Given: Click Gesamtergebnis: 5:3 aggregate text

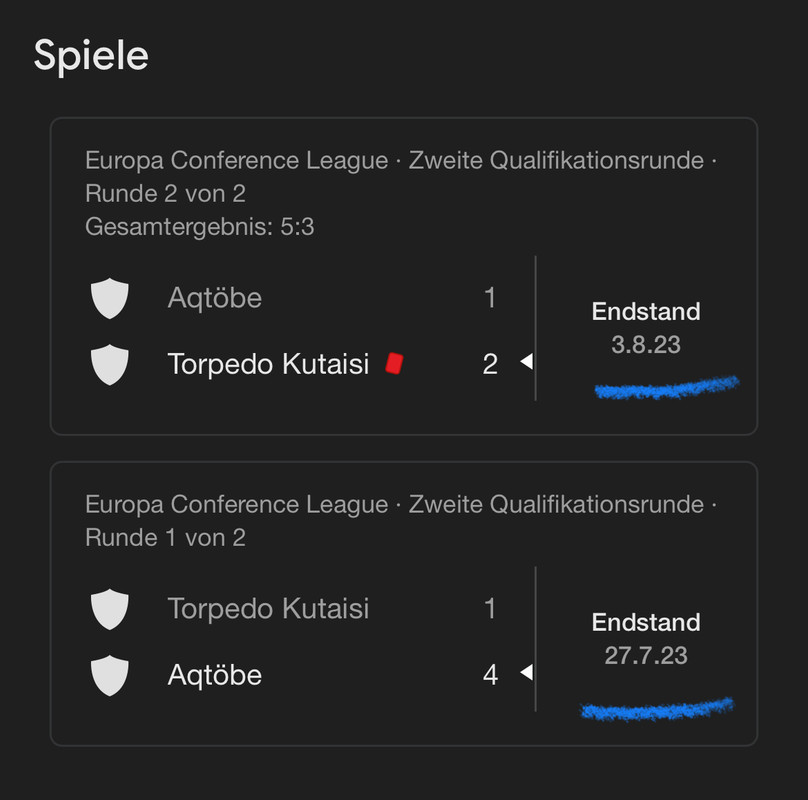Looking at the screenshot, I should tap(200, 227).
